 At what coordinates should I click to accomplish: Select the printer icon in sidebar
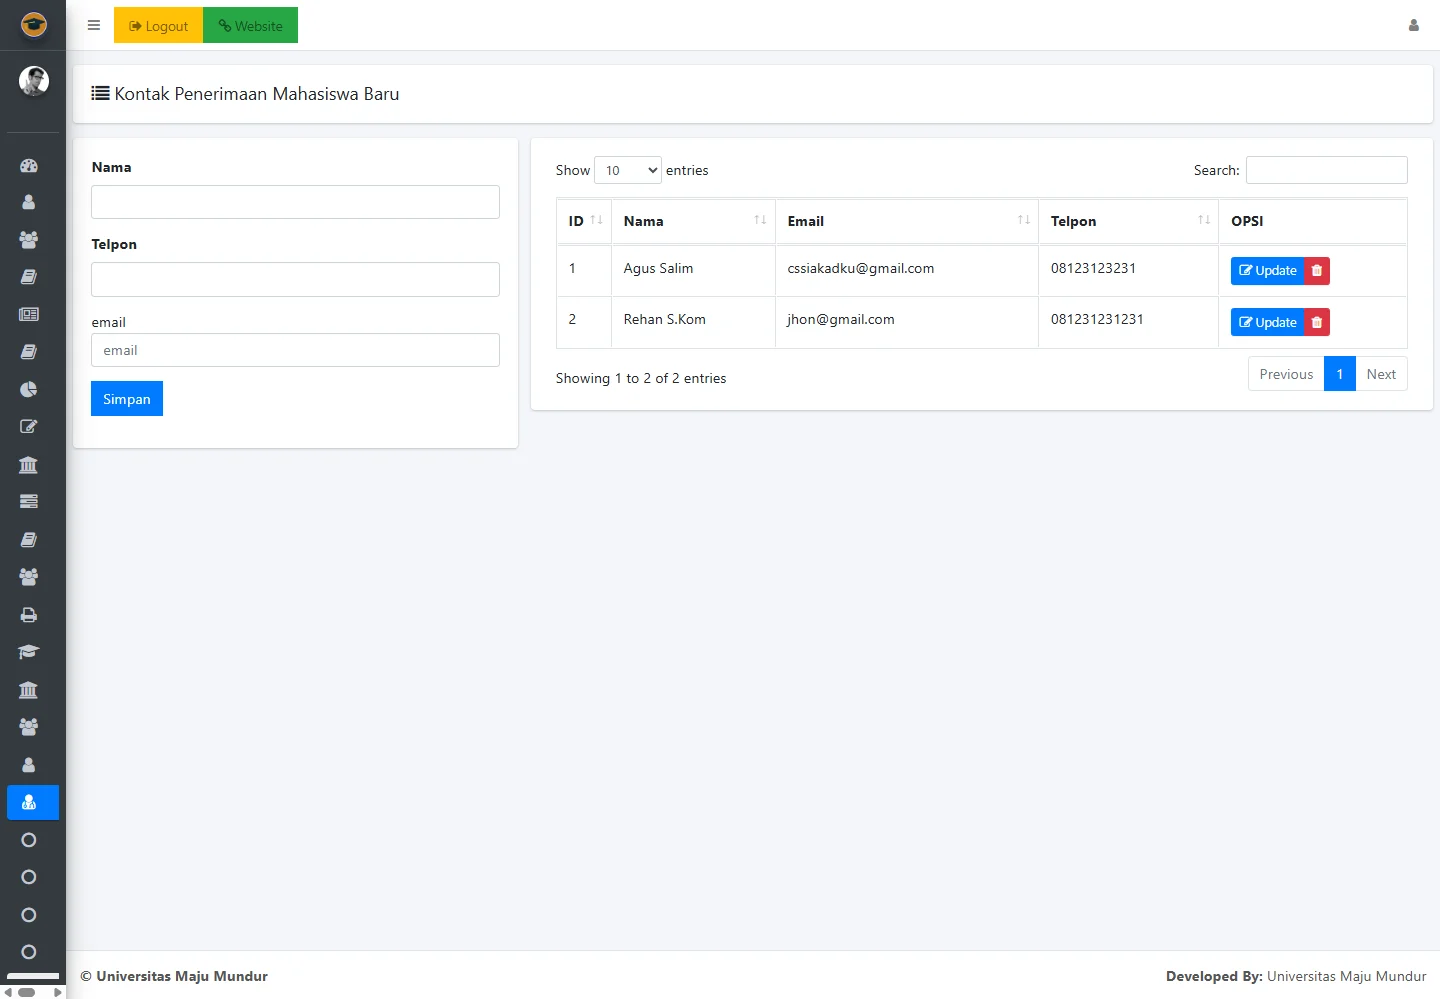point(29,615)
